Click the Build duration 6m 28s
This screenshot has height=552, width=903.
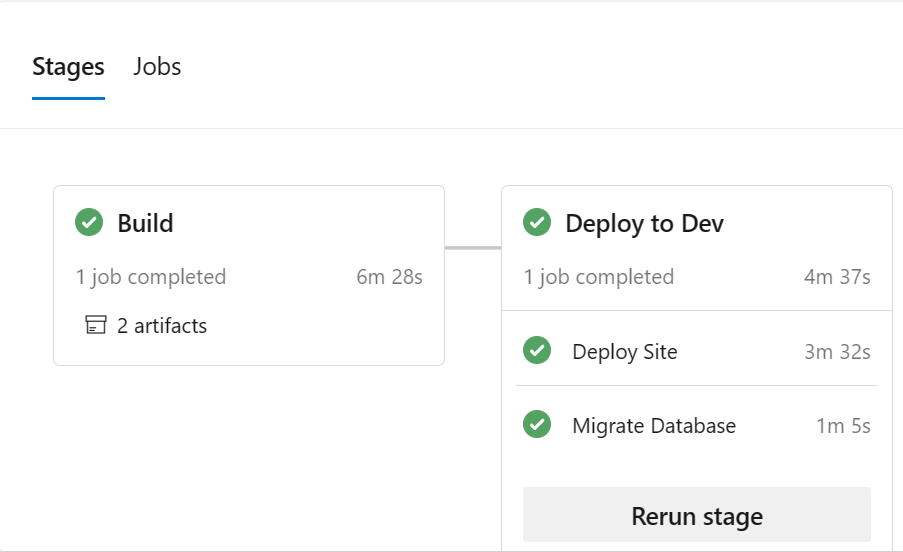[x=389, y=277]
